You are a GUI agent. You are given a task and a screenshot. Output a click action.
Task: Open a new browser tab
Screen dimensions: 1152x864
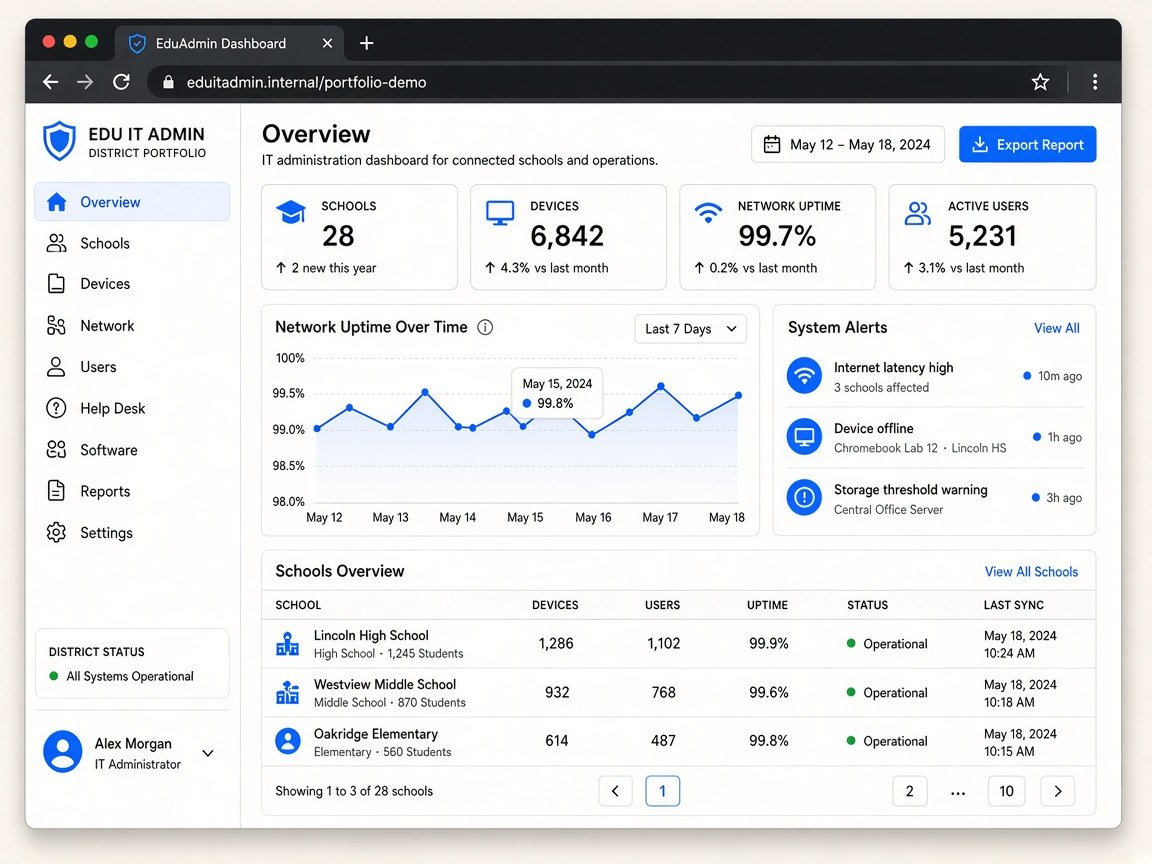click(367, 43)
